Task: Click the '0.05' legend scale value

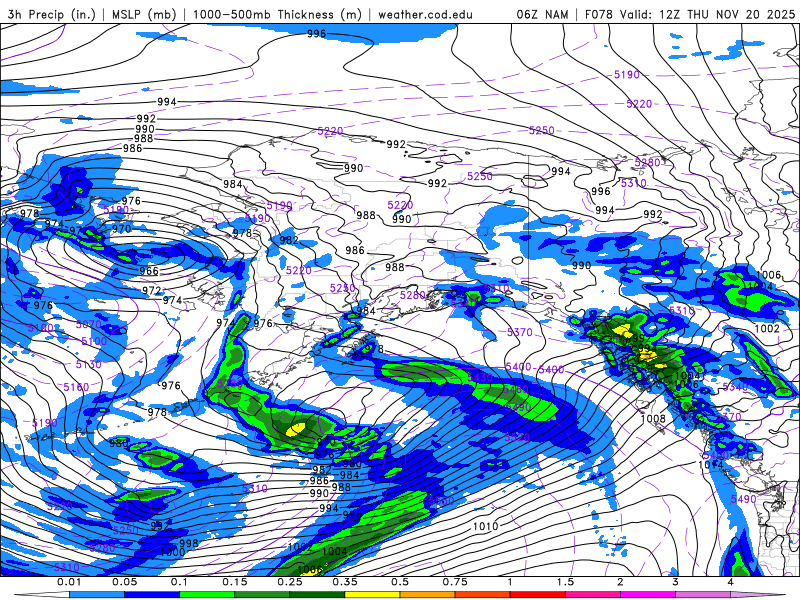Action: [124, 582]
